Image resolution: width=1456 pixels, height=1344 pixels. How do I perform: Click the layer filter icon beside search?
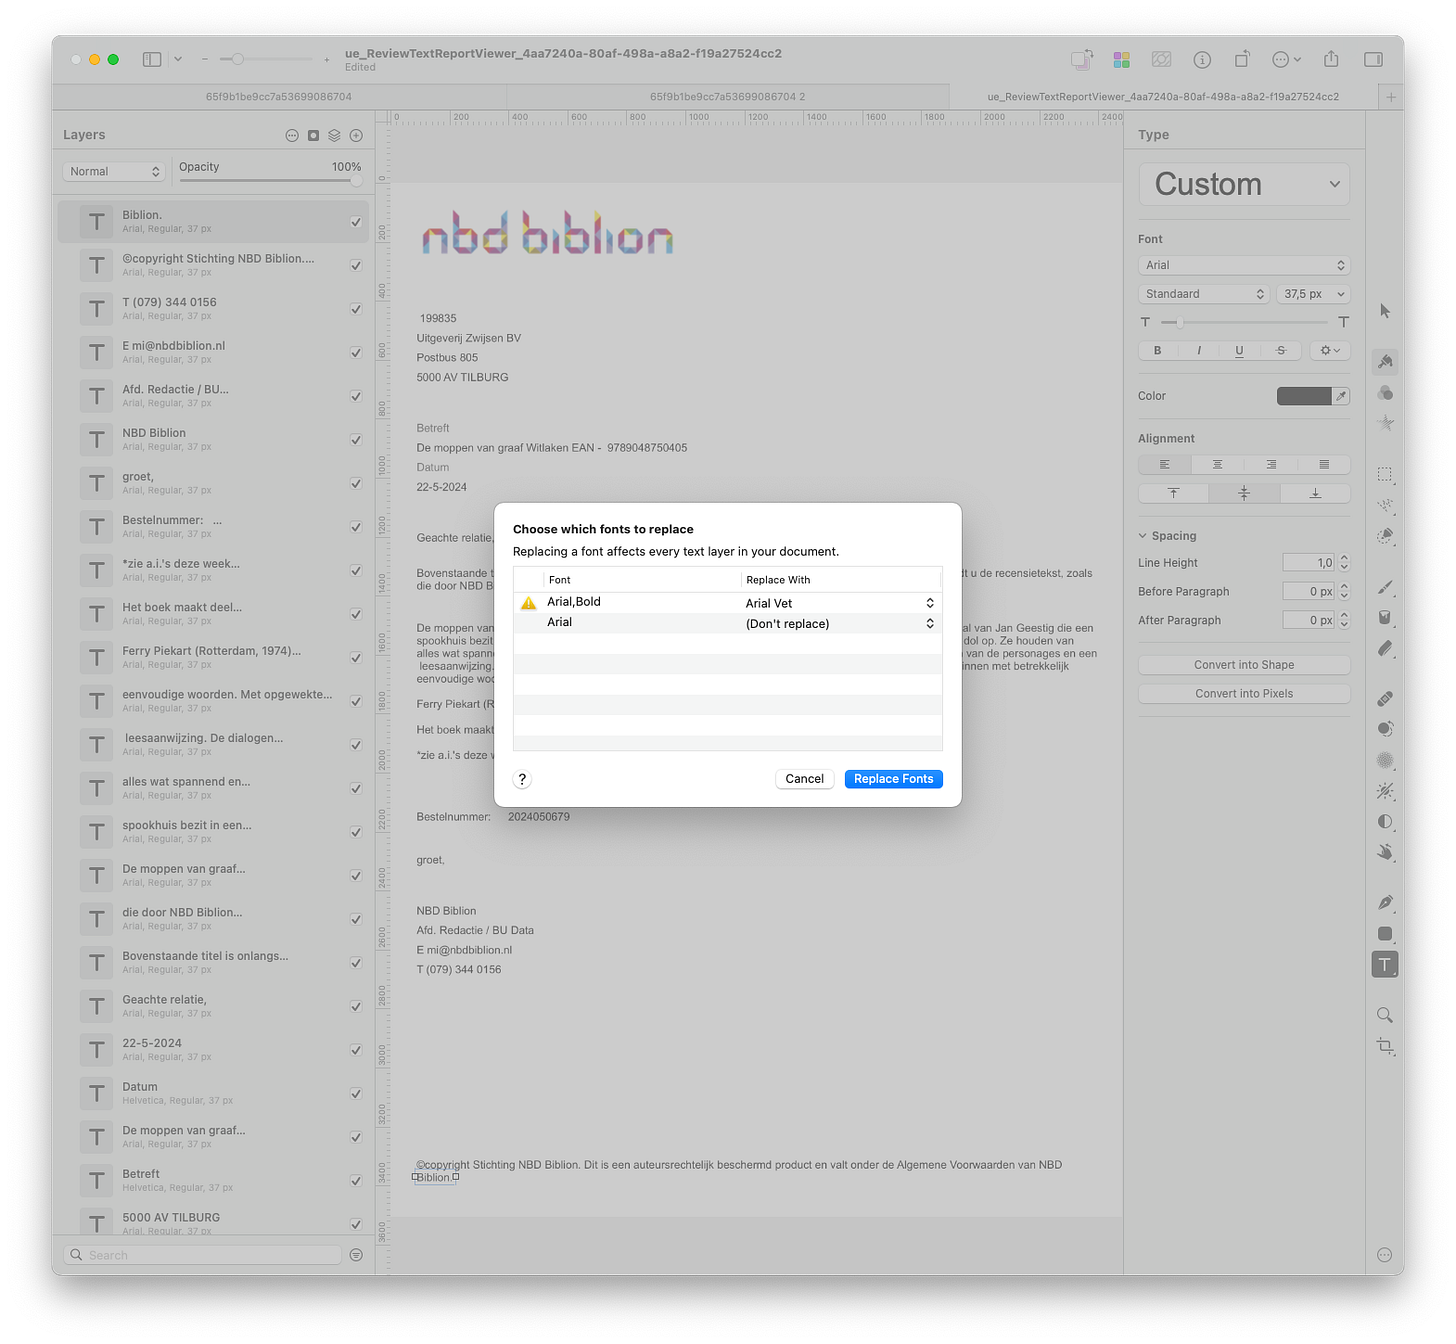pos(356,1255)
